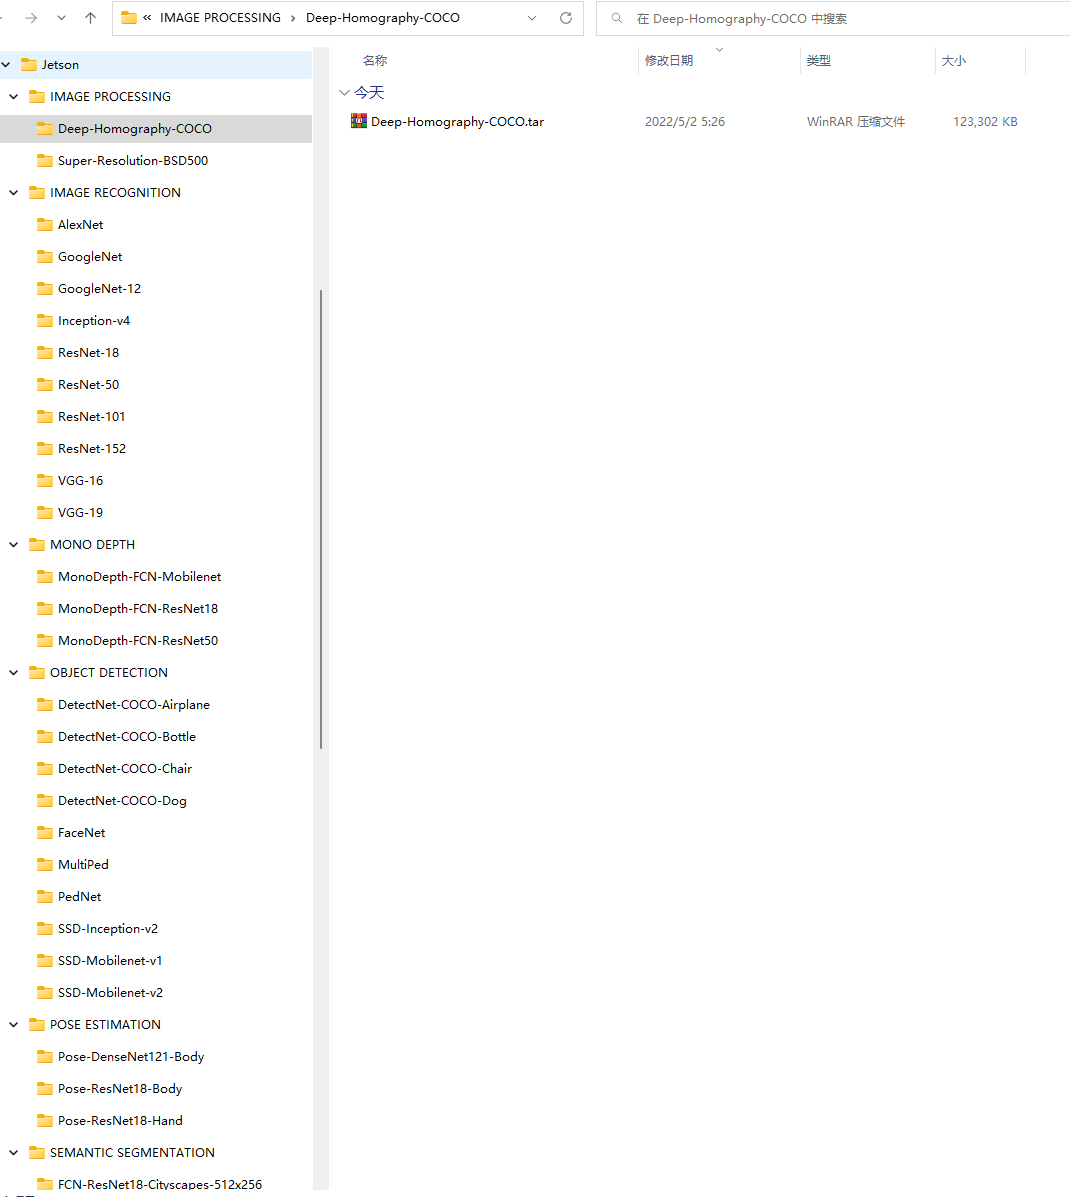The image size is (1070, 1197).
Task: Click the 123,302 KB size cell
Action: [985, 121]
